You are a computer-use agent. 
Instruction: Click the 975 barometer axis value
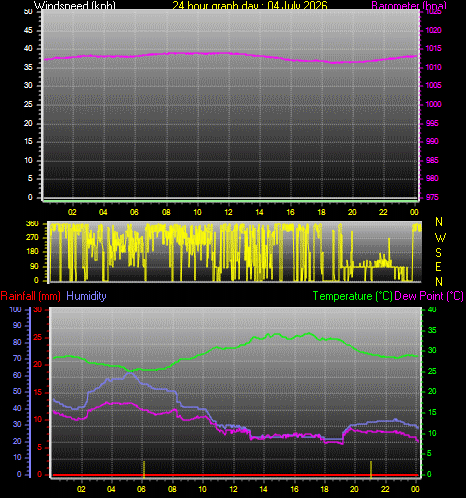pos(432,197)
